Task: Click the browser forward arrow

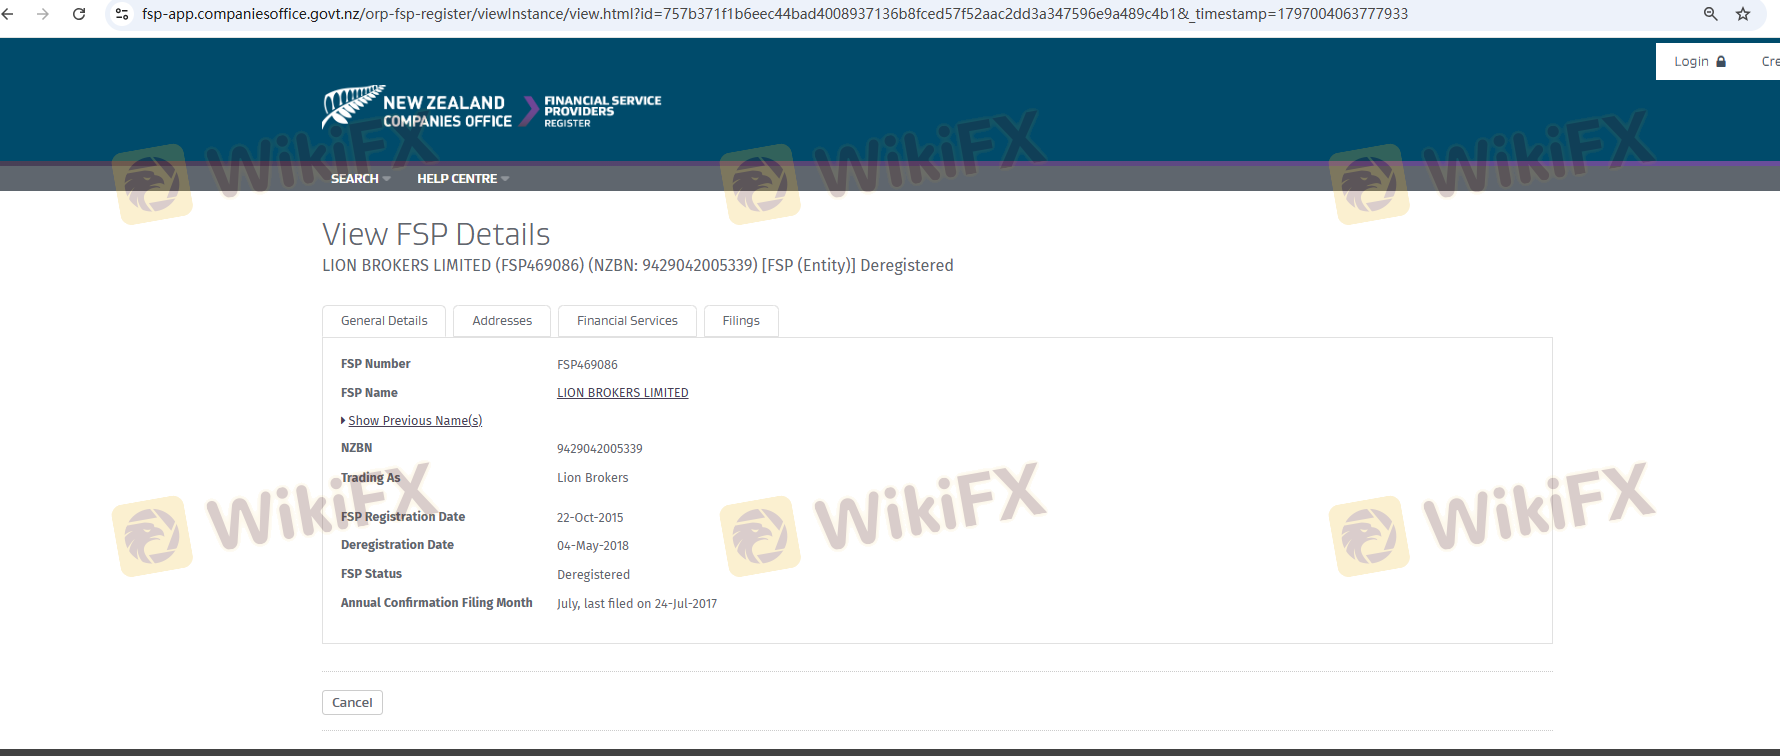Action: [x=42, y=14]
